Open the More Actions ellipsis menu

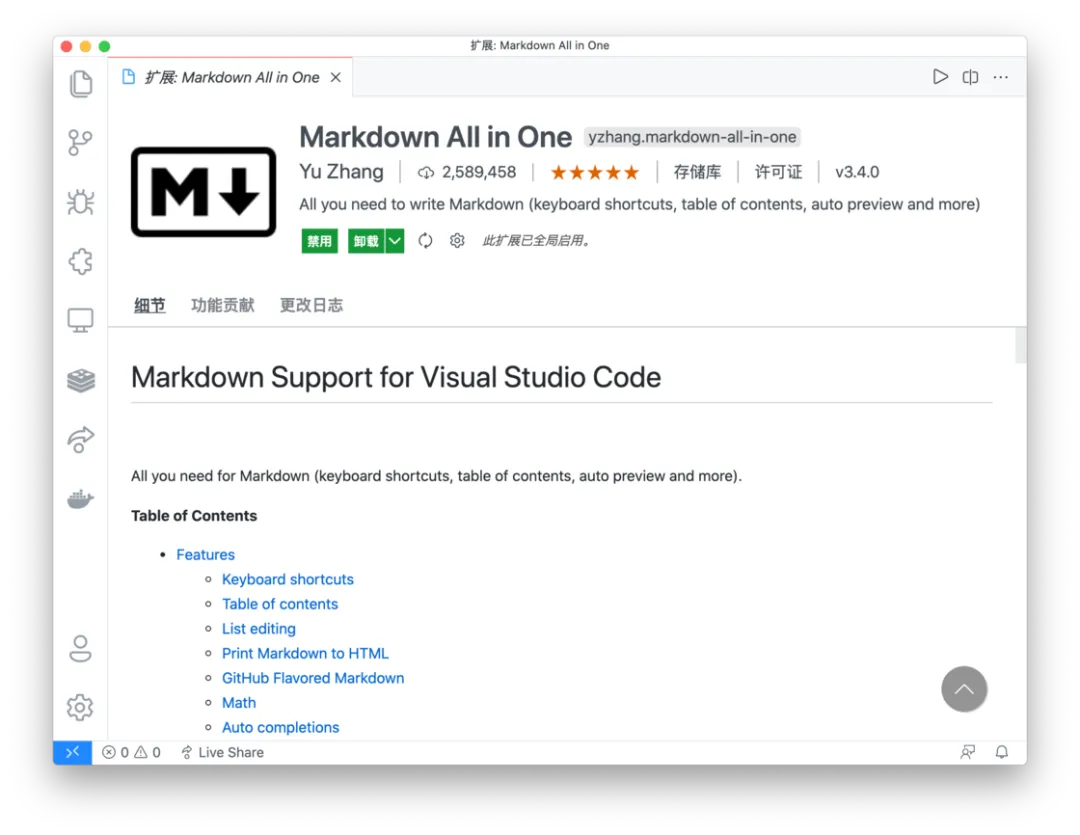click(1001, 76)
